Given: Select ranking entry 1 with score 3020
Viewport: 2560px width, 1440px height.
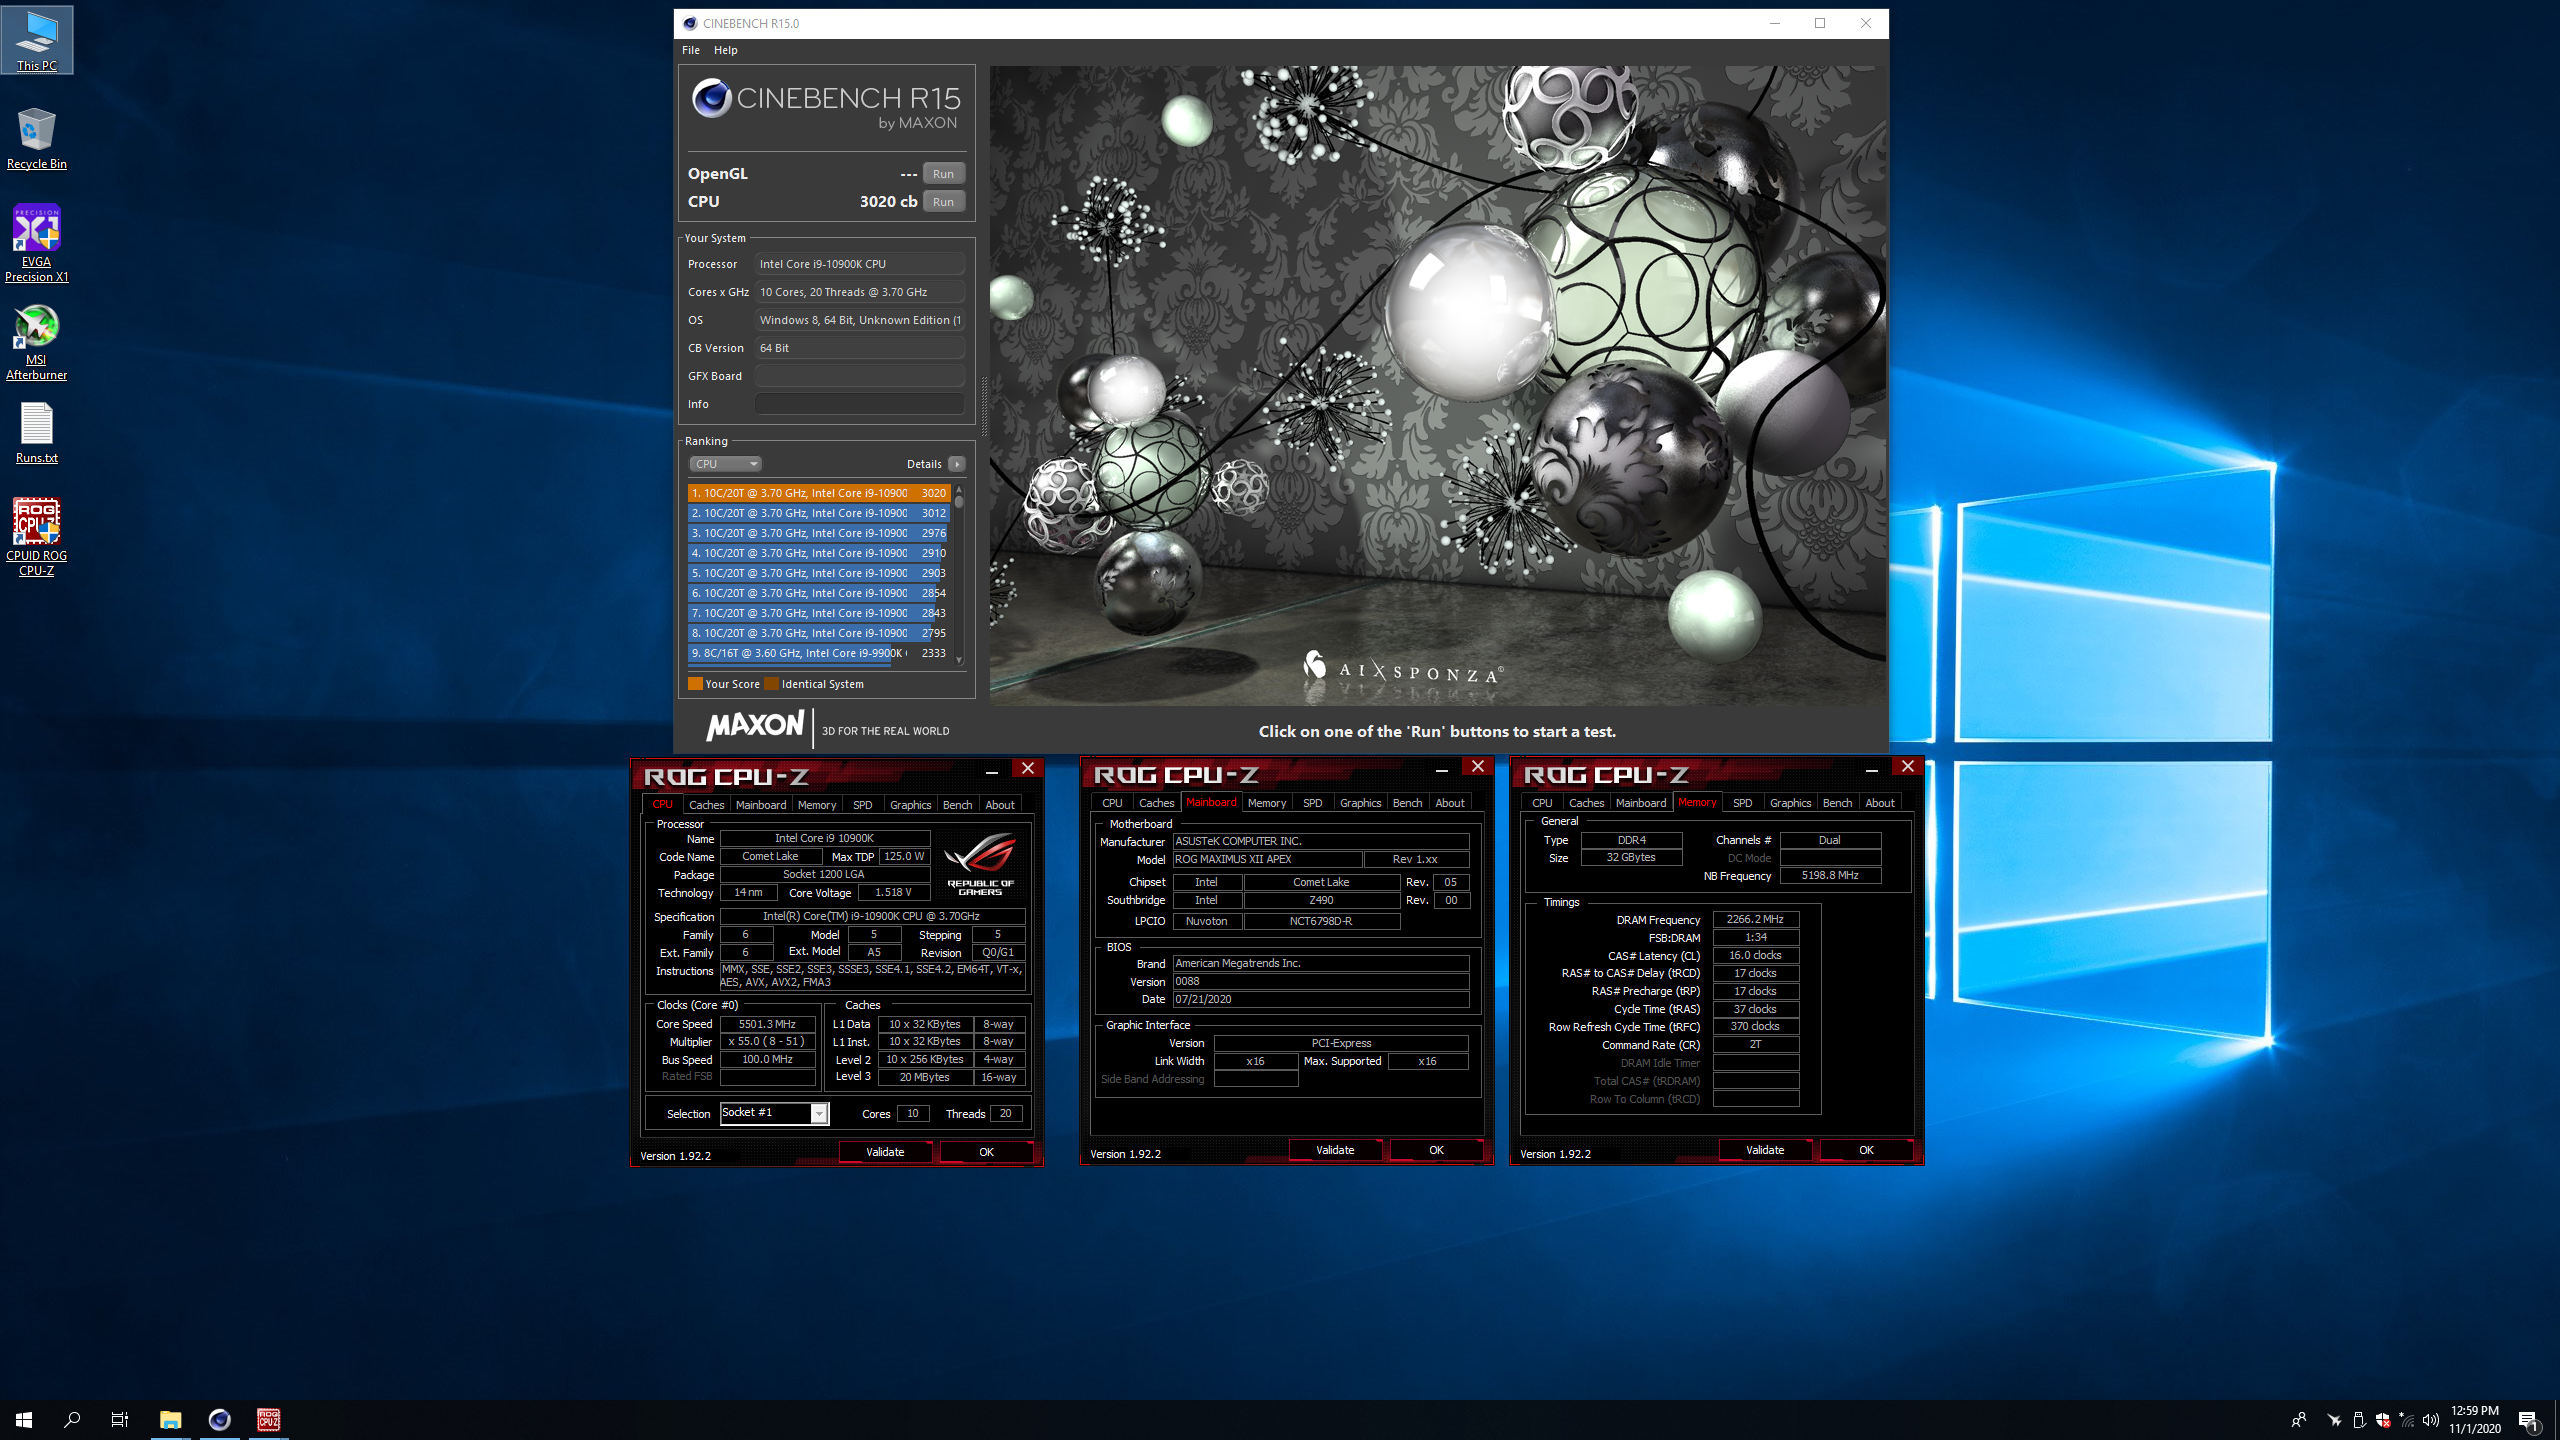Looking at the screenshot, I should click(x=818, y=493).
